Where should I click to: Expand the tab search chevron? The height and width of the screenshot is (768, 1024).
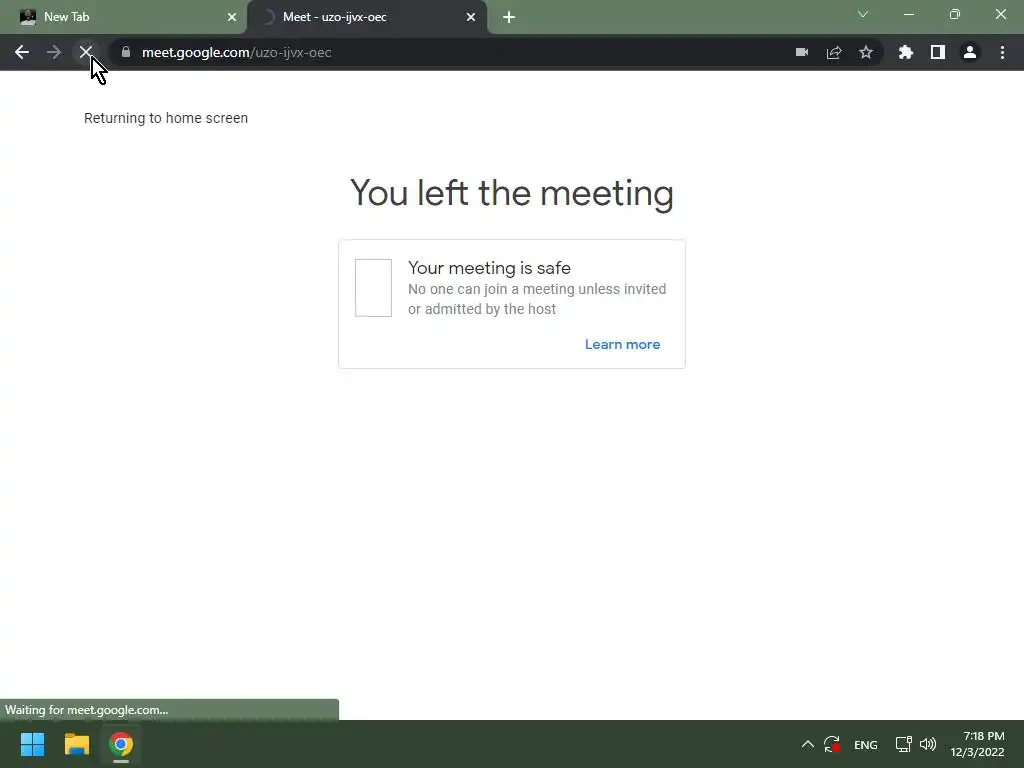(x=863, y=14)
